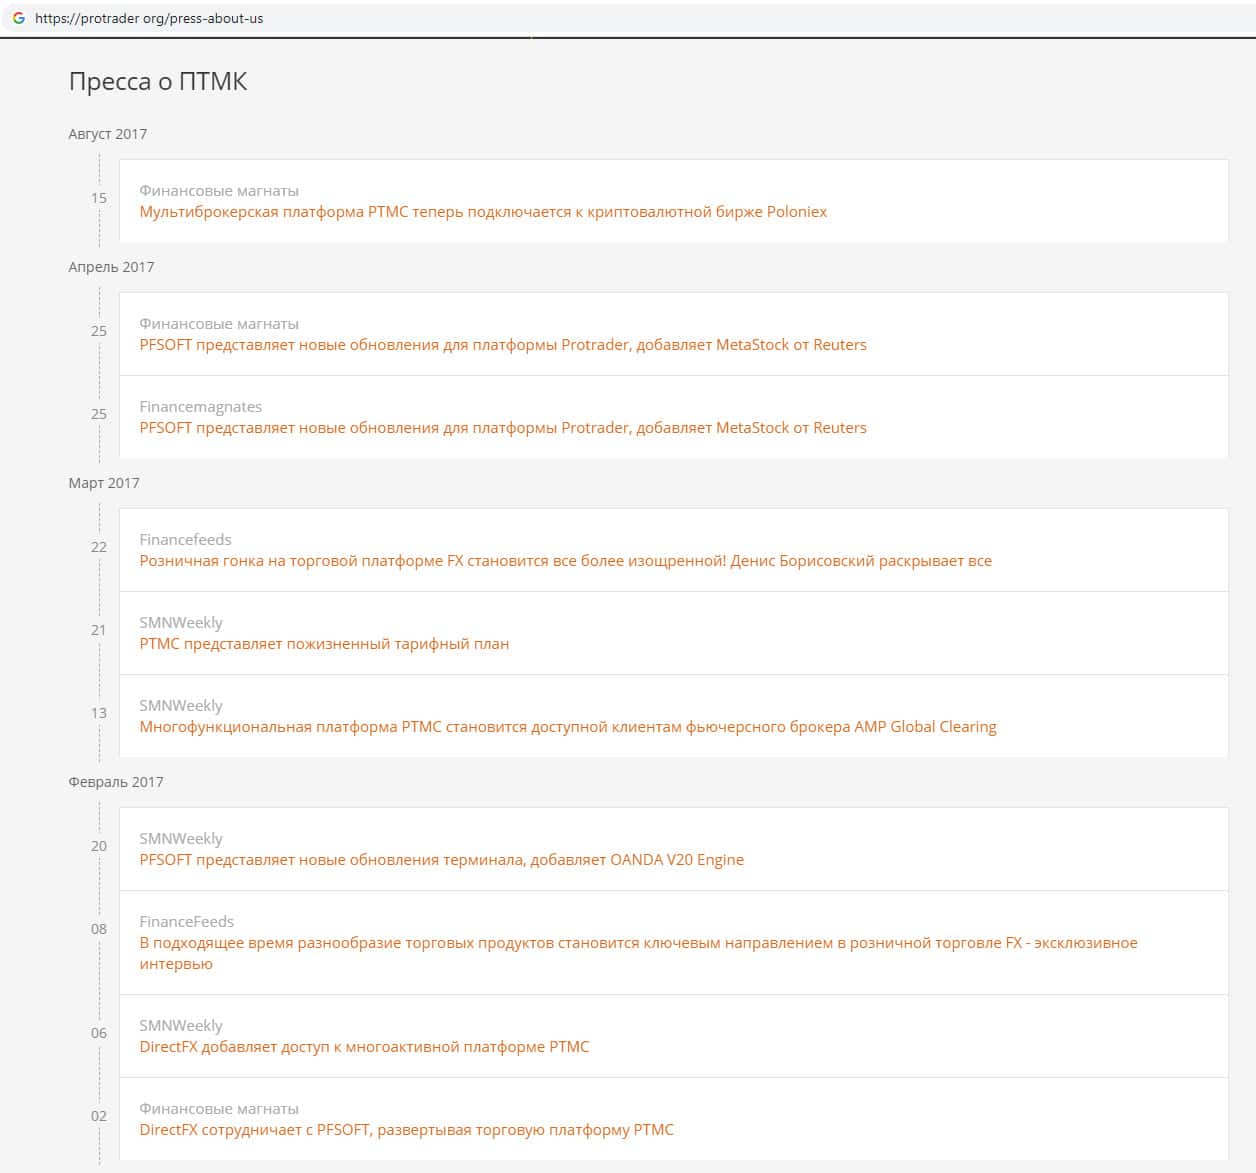Open the Денис Борисовский FX platform article
The height and width of the screenshot is (1173, 1256).
[565, 561]
